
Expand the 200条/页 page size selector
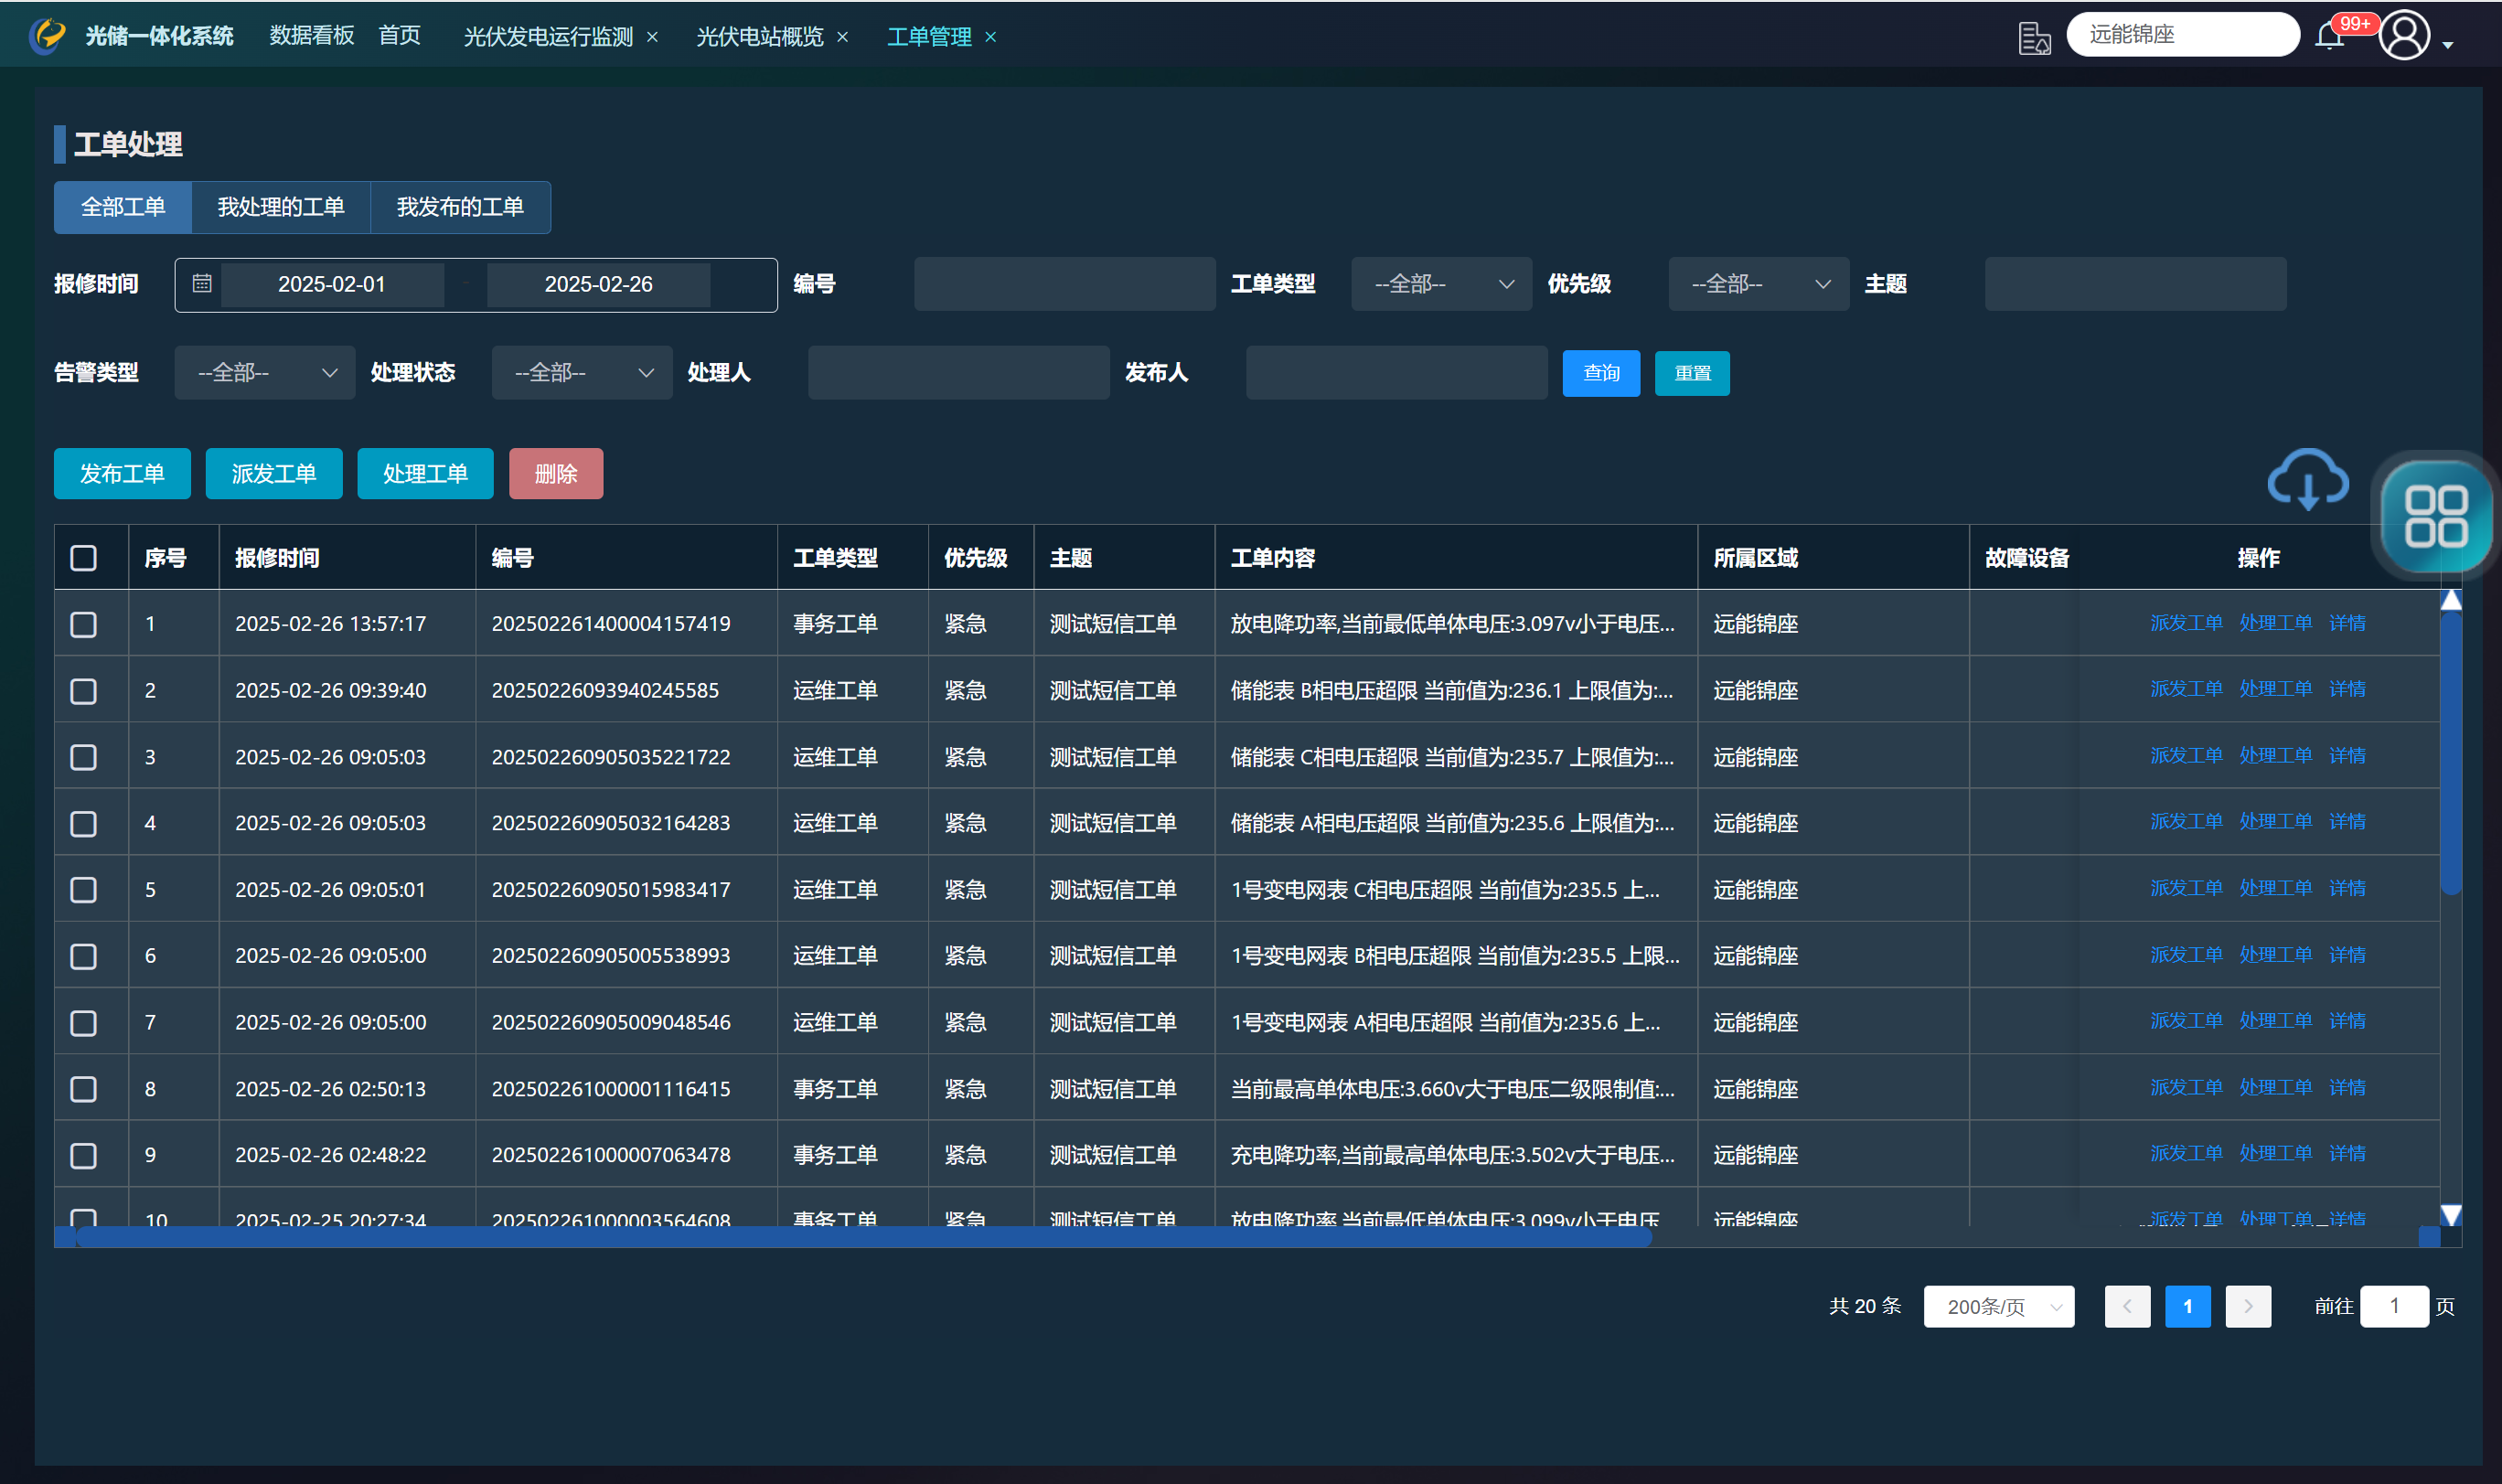1998,1306
